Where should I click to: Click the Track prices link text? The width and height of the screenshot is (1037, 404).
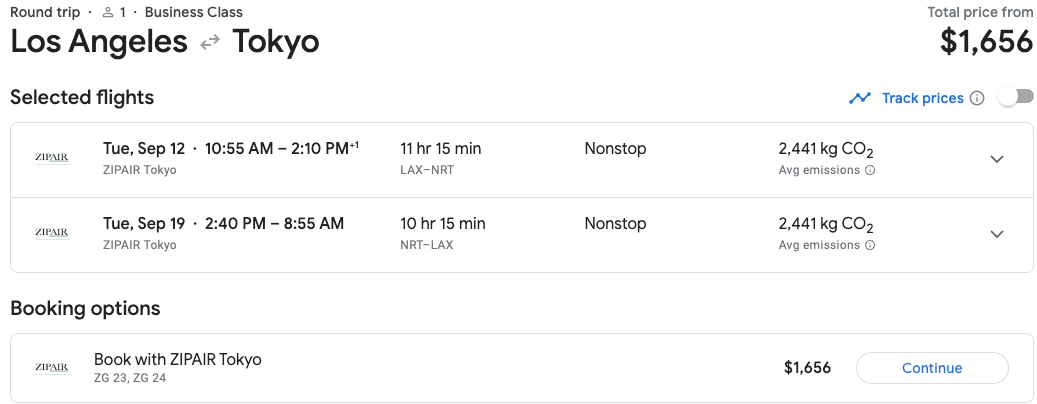click(x=922, y=98)
